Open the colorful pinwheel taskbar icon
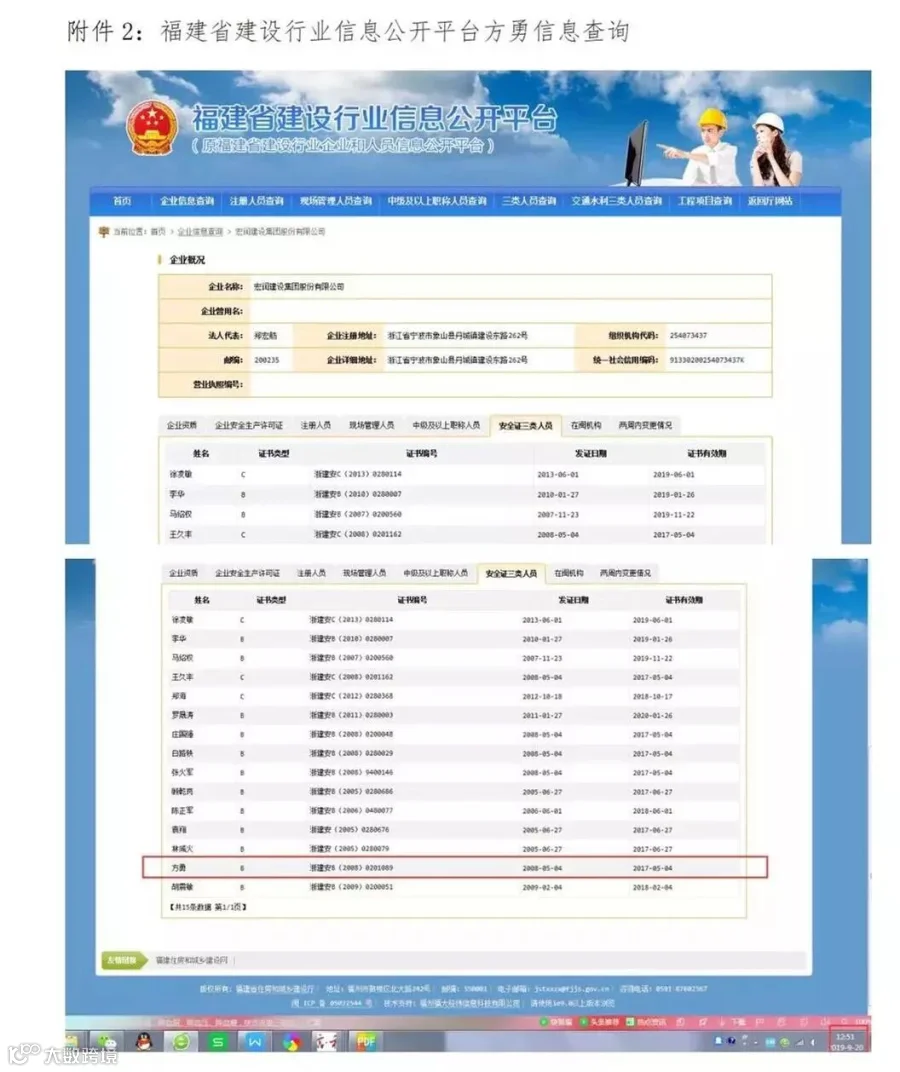900x1072 pixels. [292, 1042]
